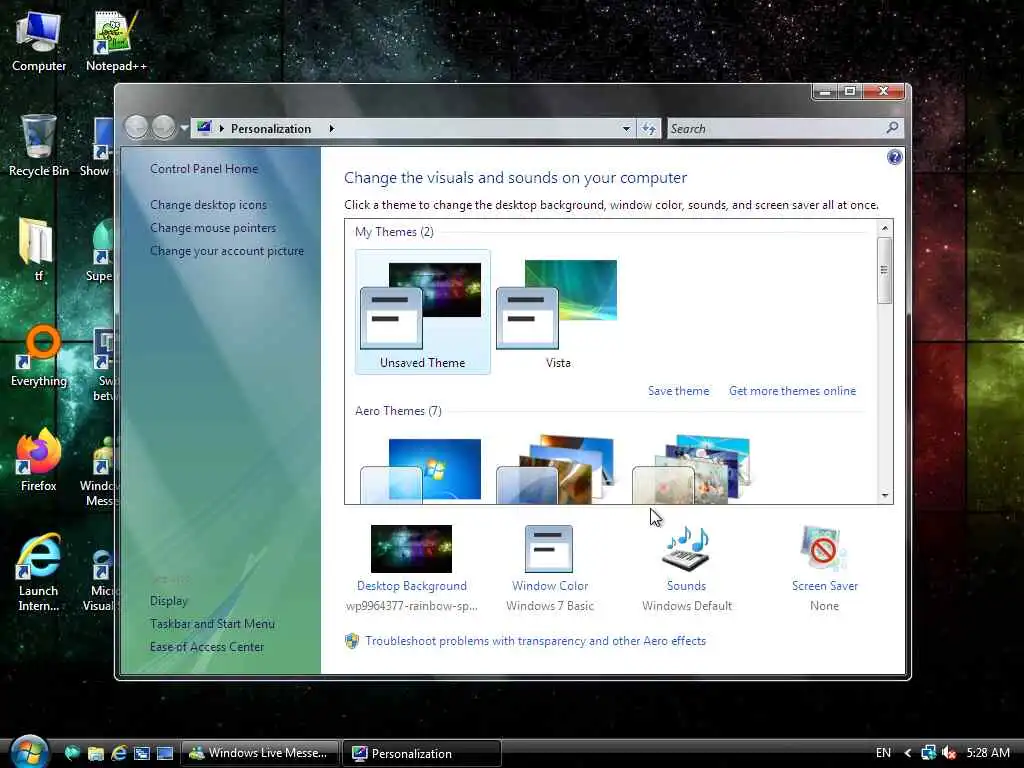Open Ease of Access Center link
Image resolution: width=1024 pixels, height=768 pixels.
tap(207, 647)
